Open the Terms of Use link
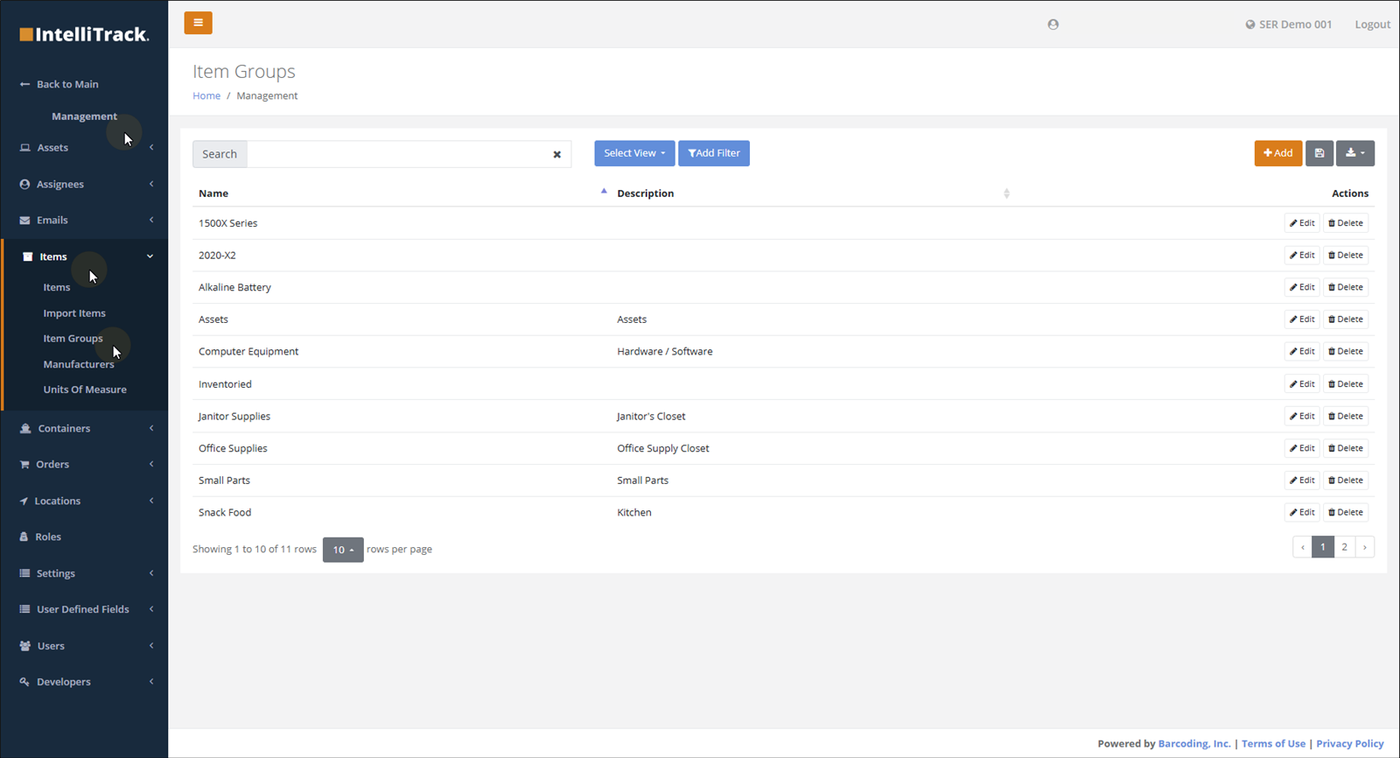This screenshot has width=1400, height=758. click(x=1273, y=744)
